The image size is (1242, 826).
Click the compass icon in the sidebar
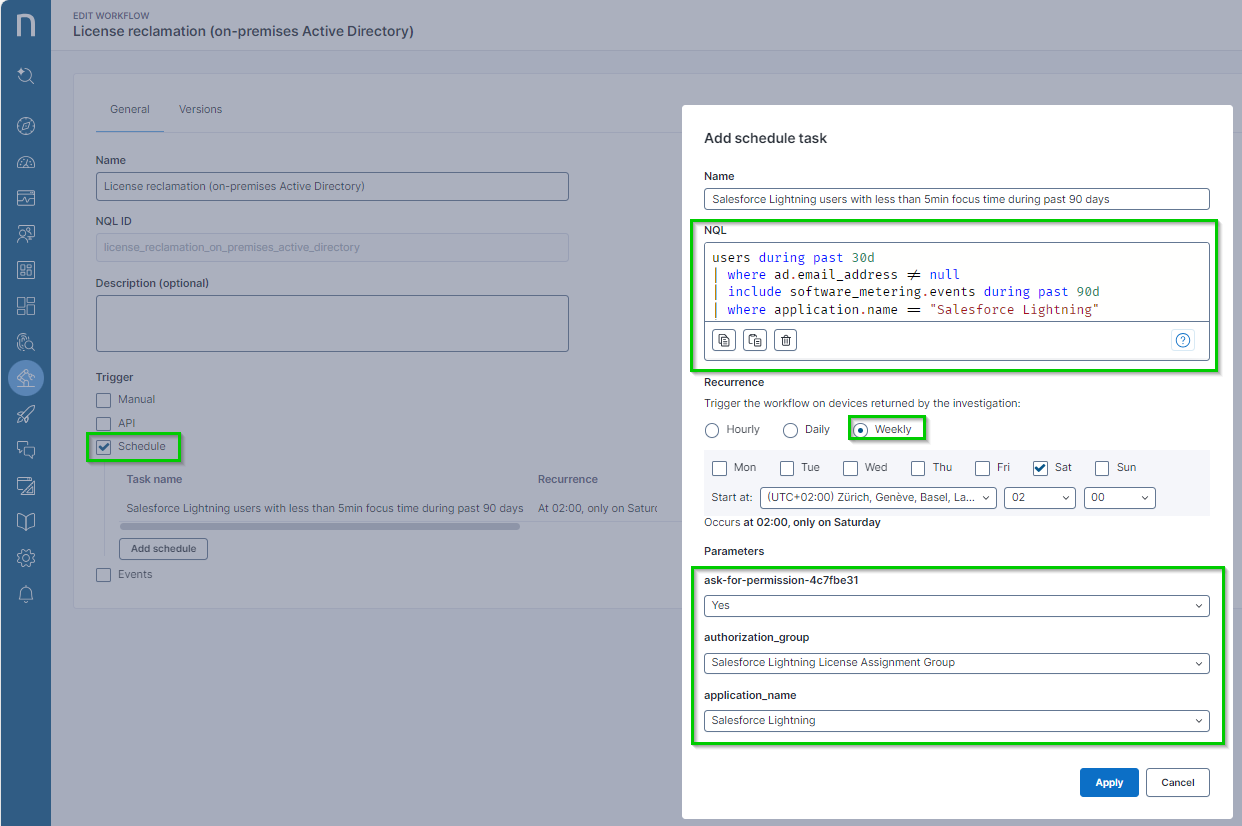point(26,126)
